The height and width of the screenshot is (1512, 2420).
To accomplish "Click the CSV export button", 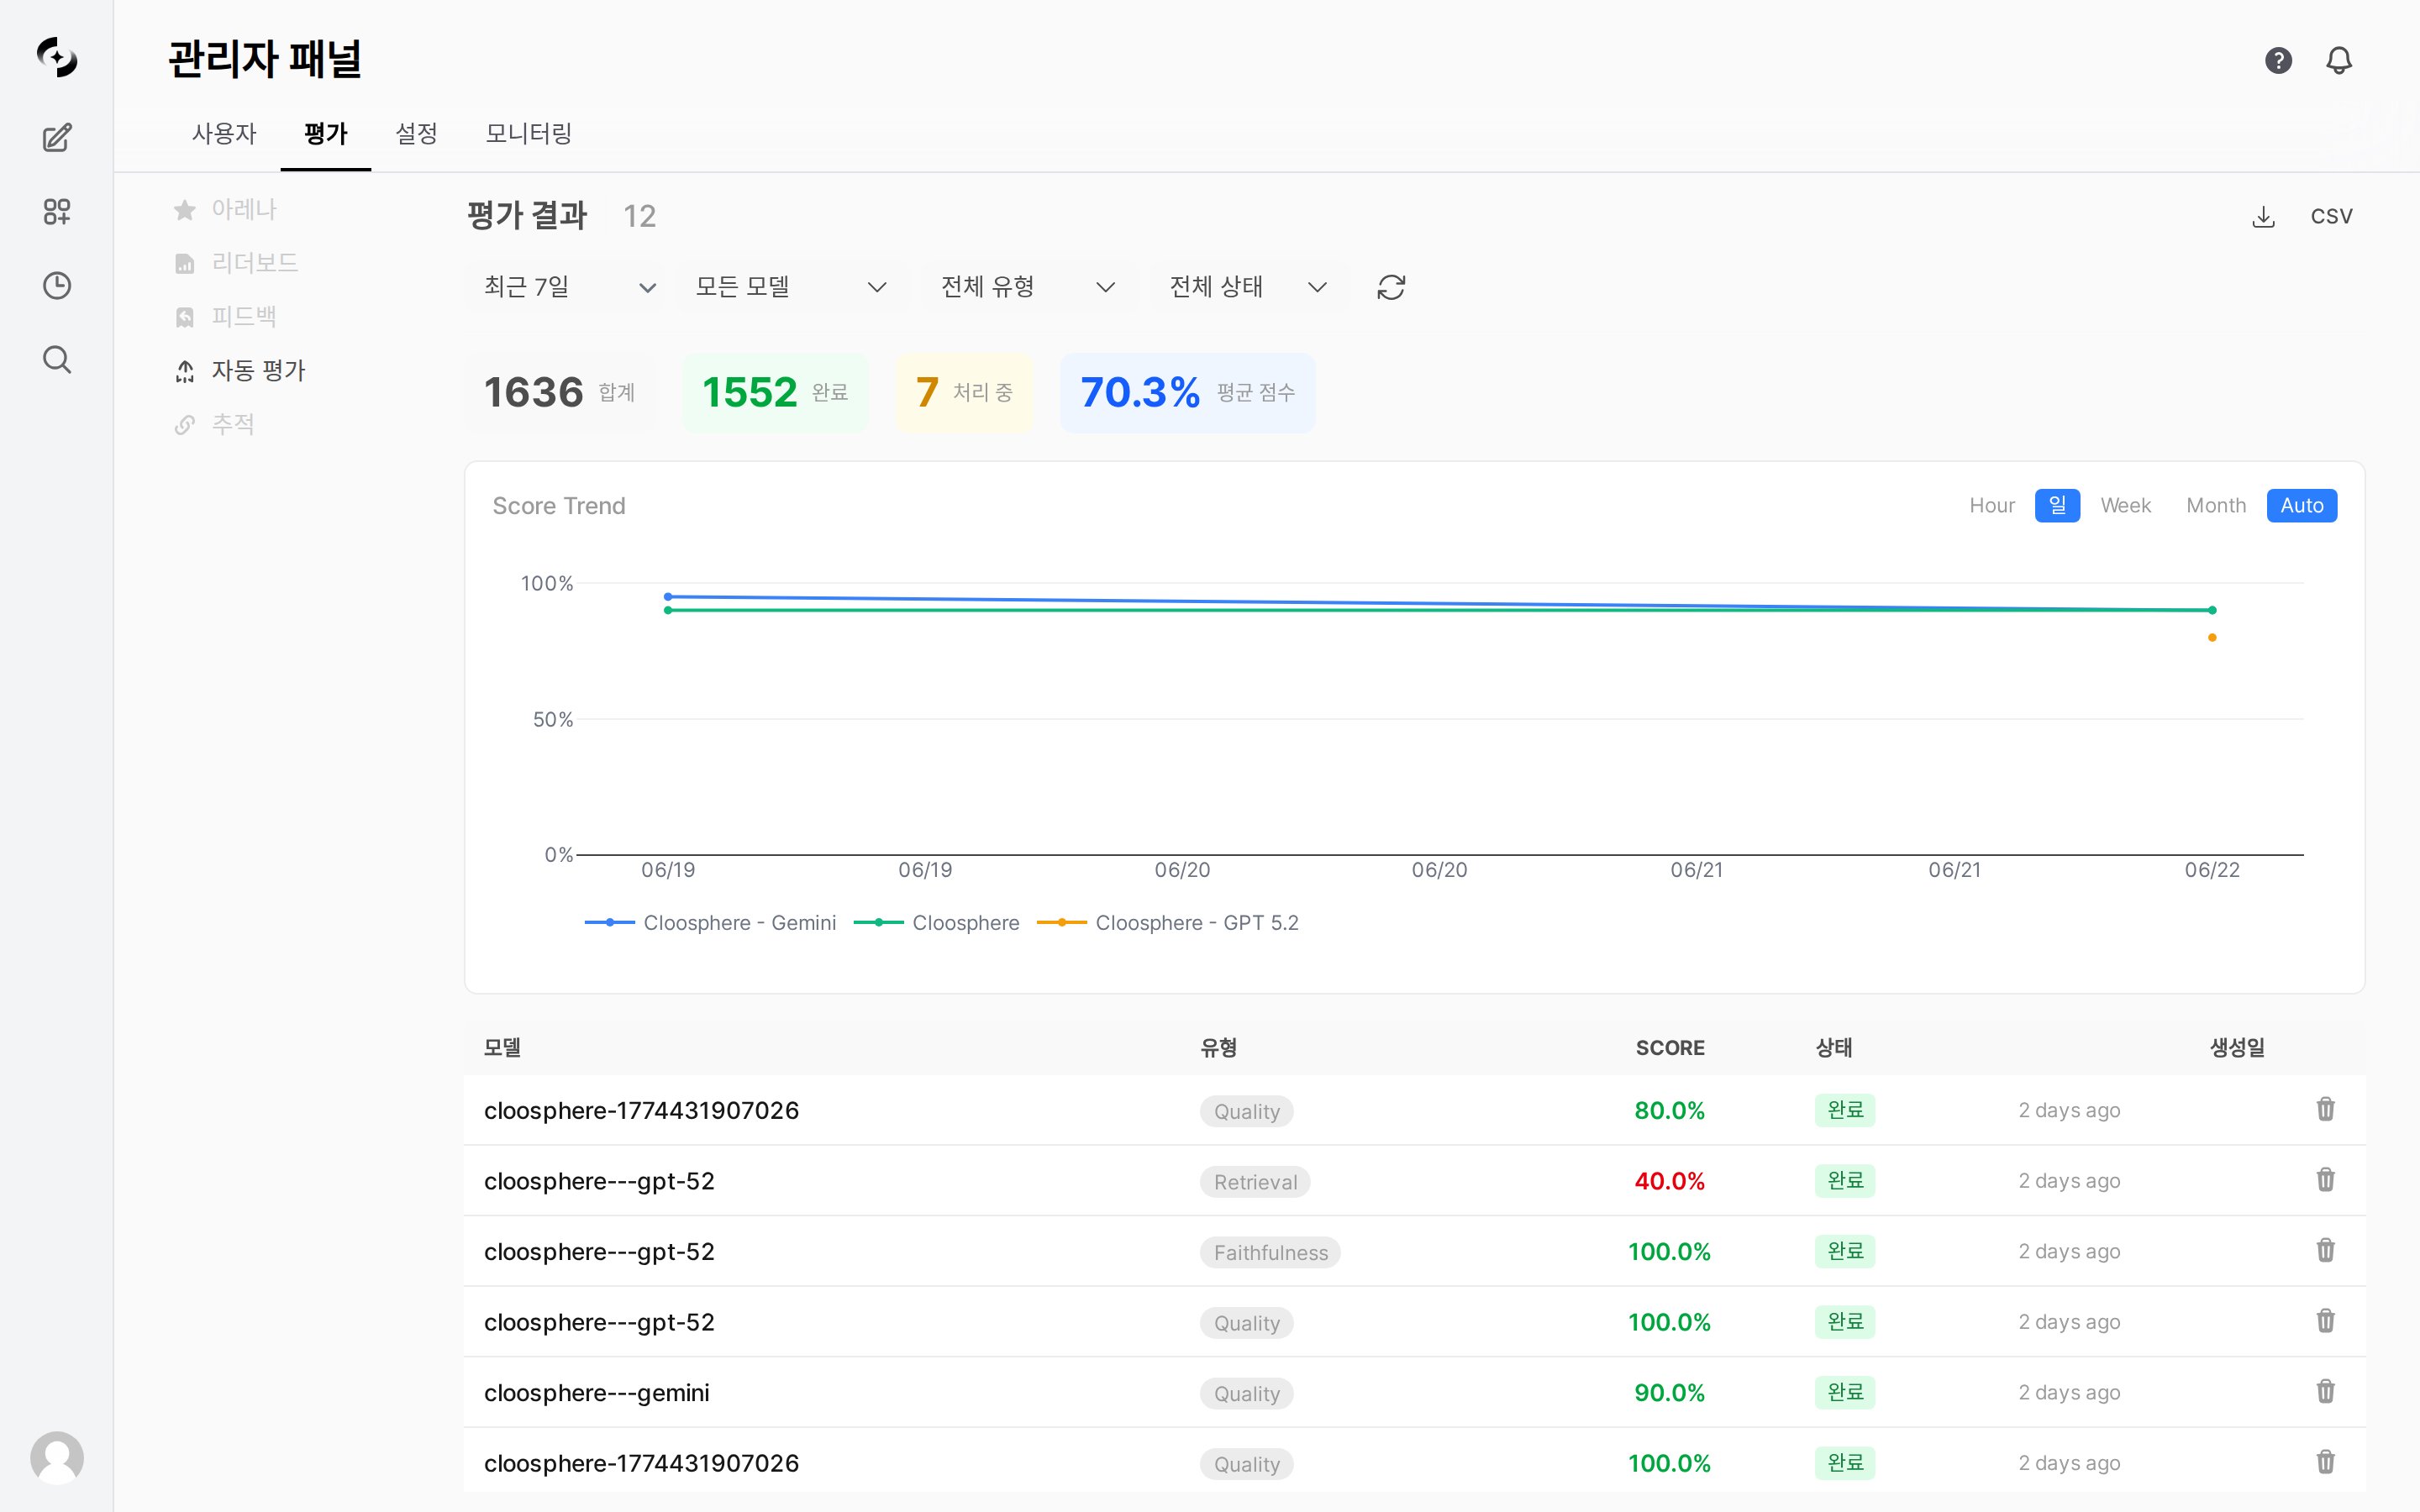I will click(x=2331, y=217).
